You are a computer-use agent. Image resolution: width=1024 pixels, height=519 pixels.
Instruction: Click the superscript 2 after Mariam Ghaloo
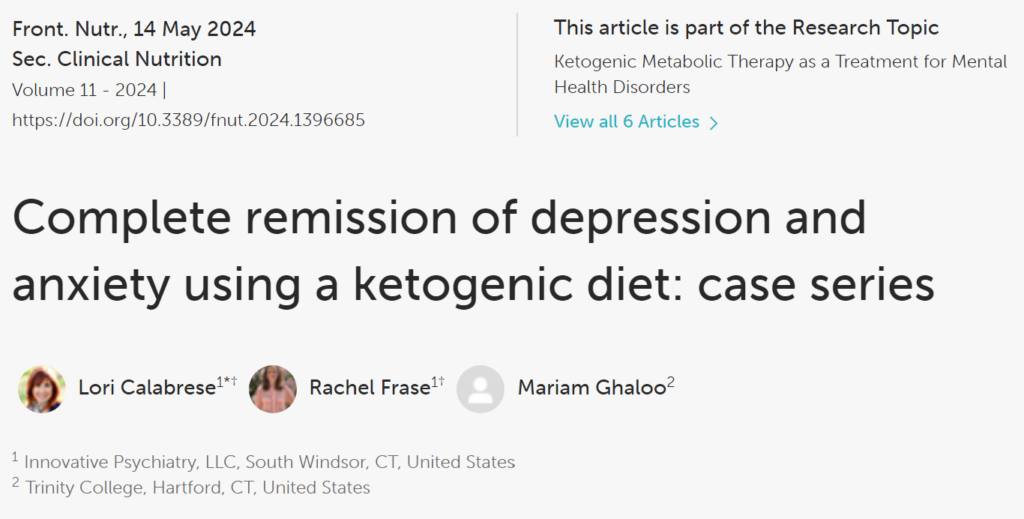(671, 382)
